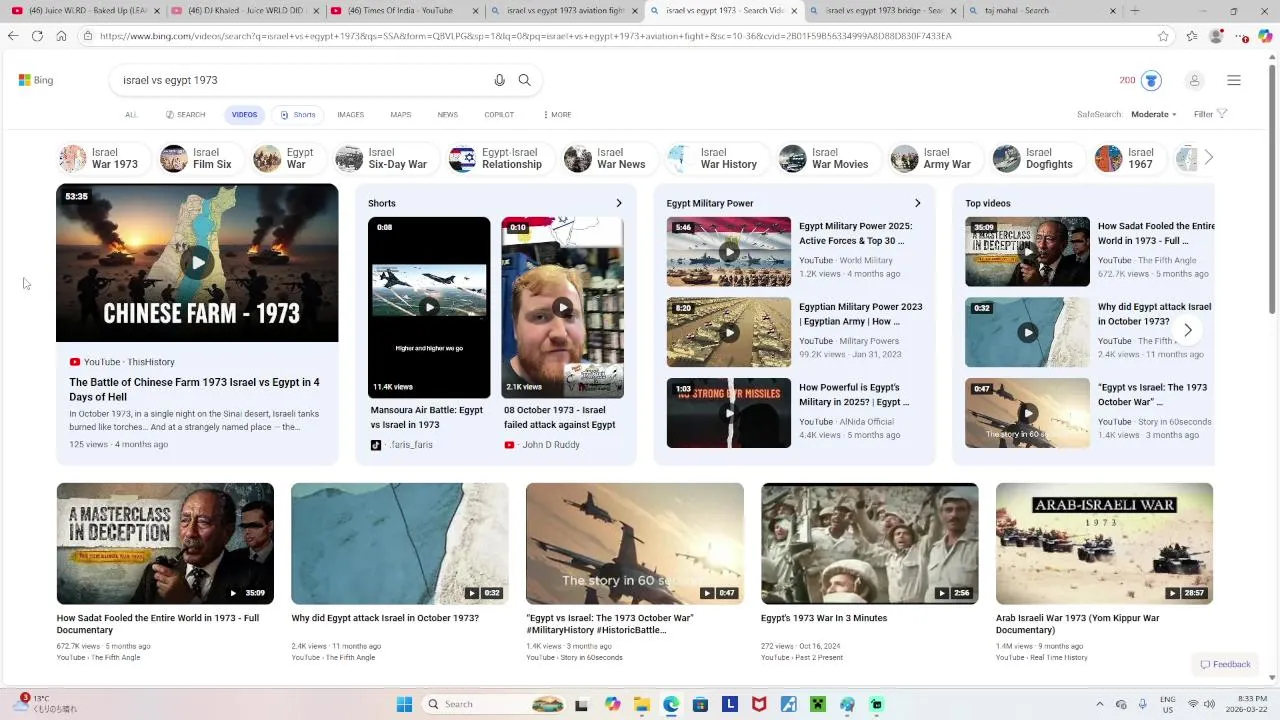1280x720 pixels.
Task: Switch to Times Of India browser tab
Action: point(404,11)
